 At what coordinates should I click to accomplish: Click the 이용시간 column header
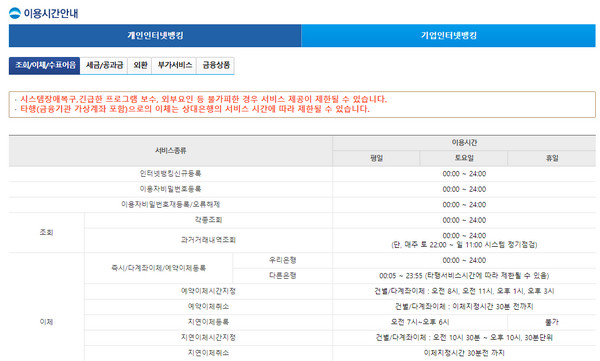click(464, 143)
